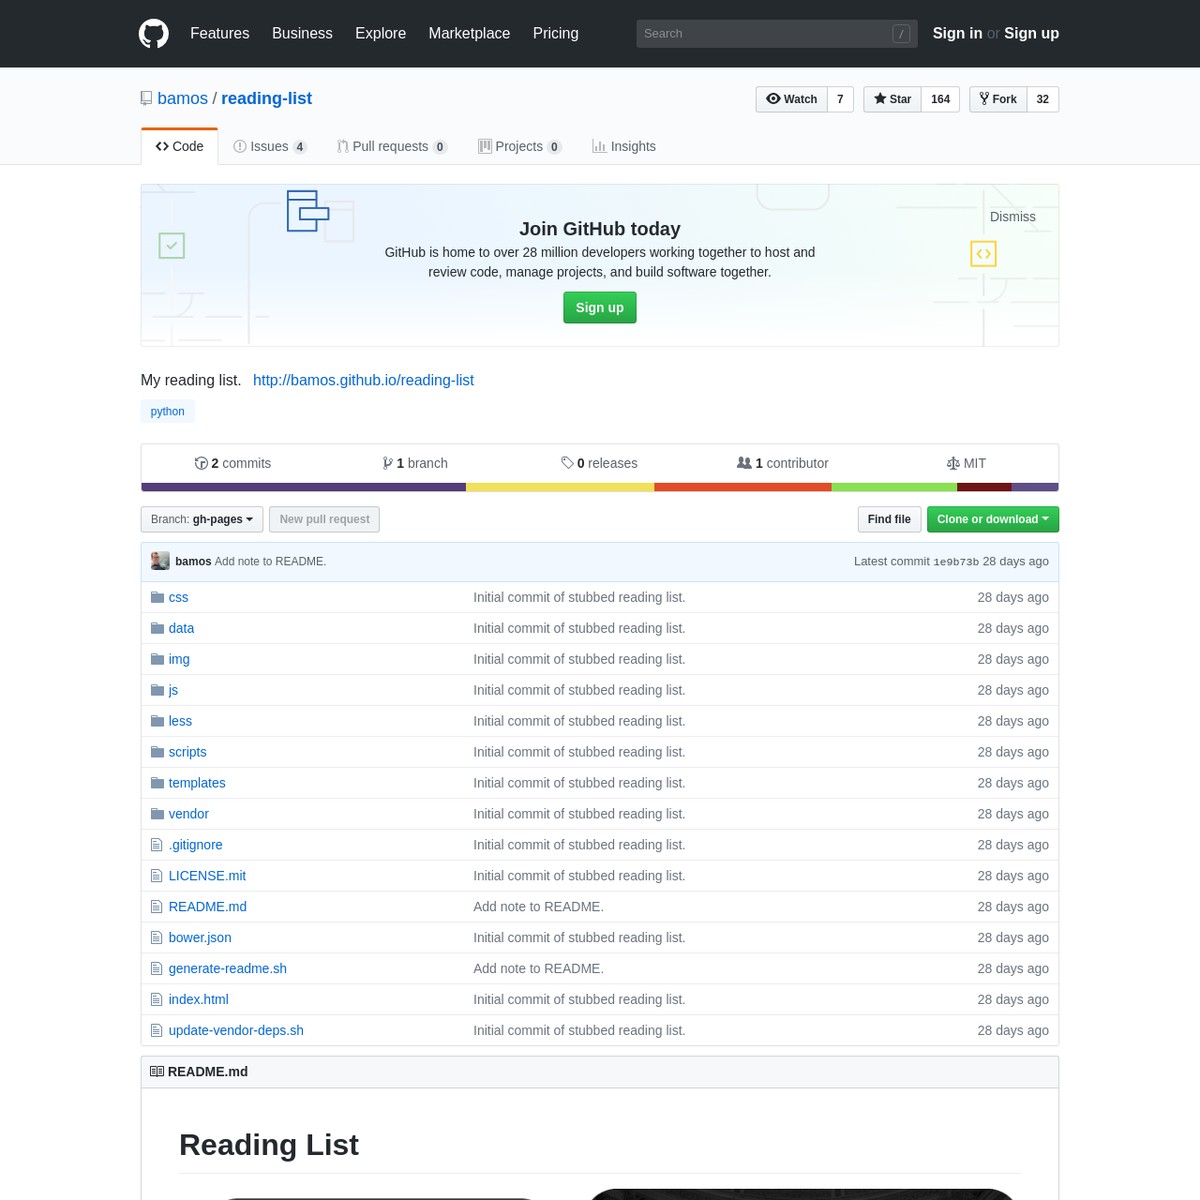Click the 7 watchers count

point(840,99)
